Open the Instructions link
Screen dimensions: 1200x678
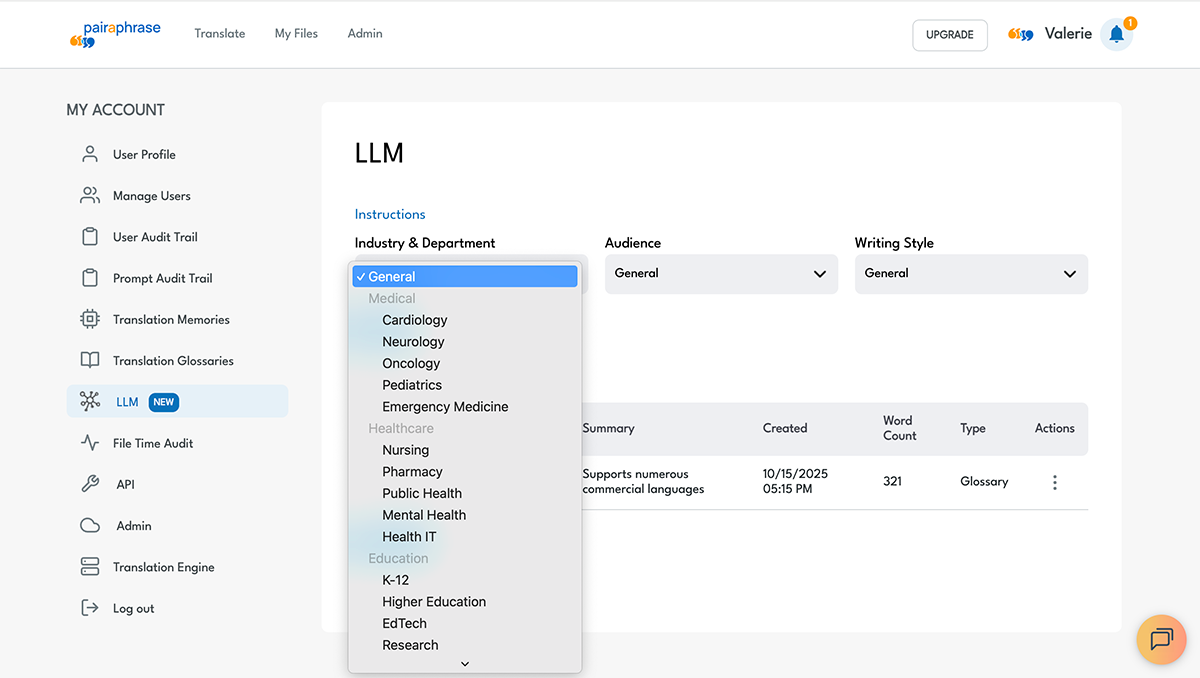coord(390,214)
